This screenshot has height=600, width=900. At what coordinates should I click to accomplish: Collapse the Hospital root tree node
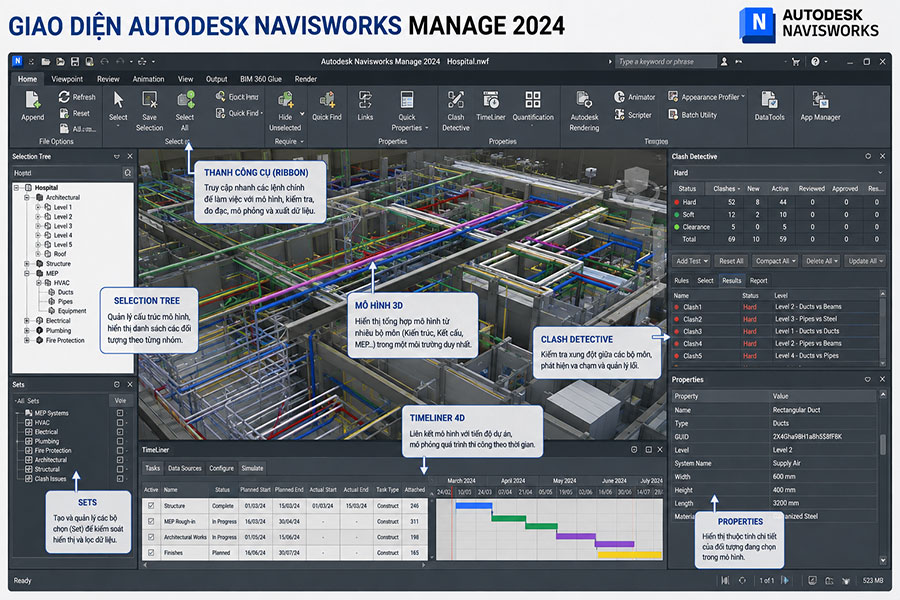(x=17, y=188)
